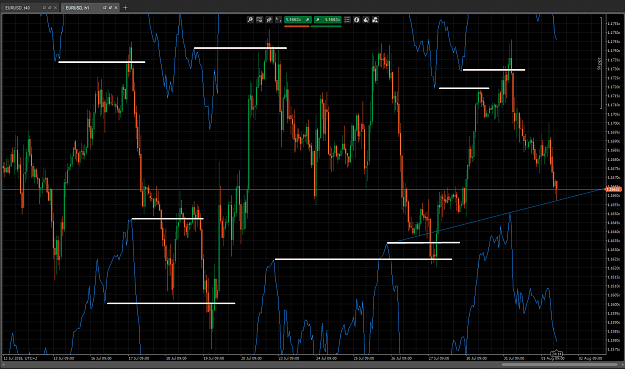Viewport: 625px width, 369px height.
Task: Click the last icon in chart toolbar
Action: click(x=375, y=20)
